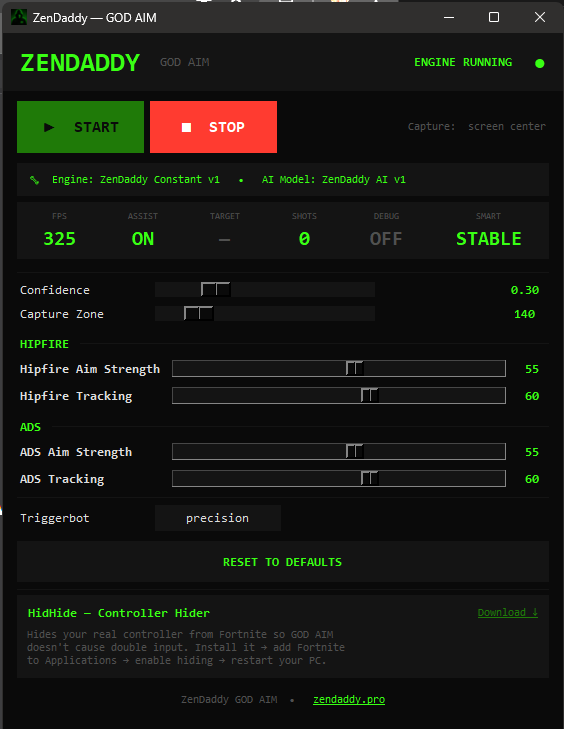Click the HidHide — Controller Hider heading

(119, 613)
